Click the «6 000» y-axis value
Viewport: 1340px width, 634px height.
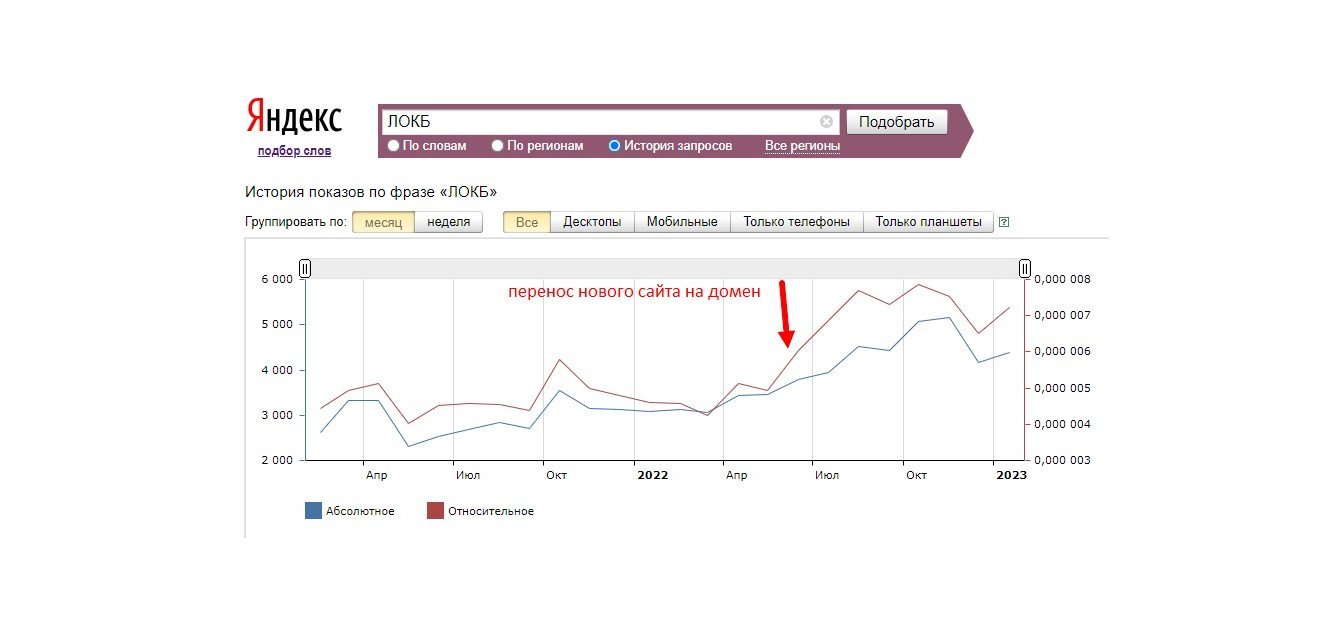point(277,279)
